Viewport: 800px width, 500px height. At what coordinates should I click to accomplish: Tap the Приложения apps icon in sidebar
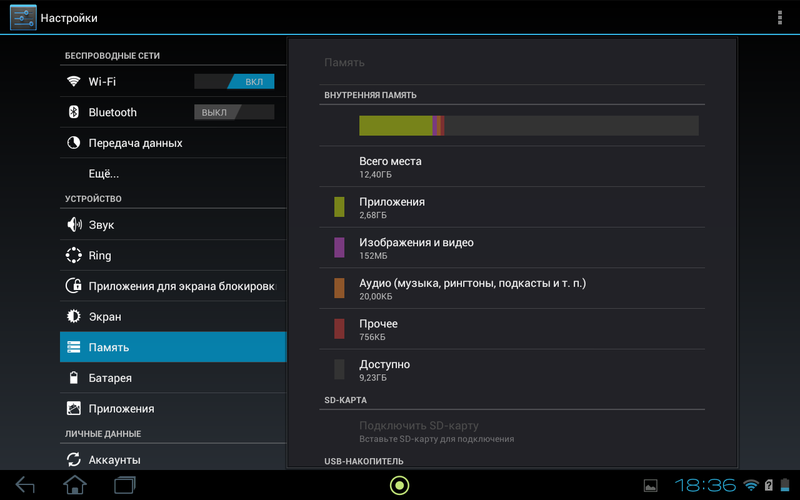(73, 408)
